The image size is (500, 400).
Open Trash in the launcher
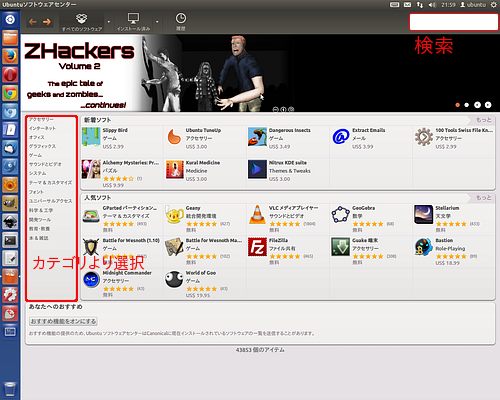(x=10, y=389)
